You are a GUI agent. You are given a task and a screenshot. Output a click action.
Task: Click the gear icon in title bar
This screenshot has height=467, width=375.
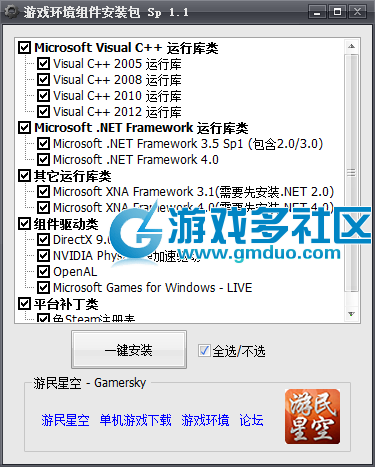(x=11, y=12)
